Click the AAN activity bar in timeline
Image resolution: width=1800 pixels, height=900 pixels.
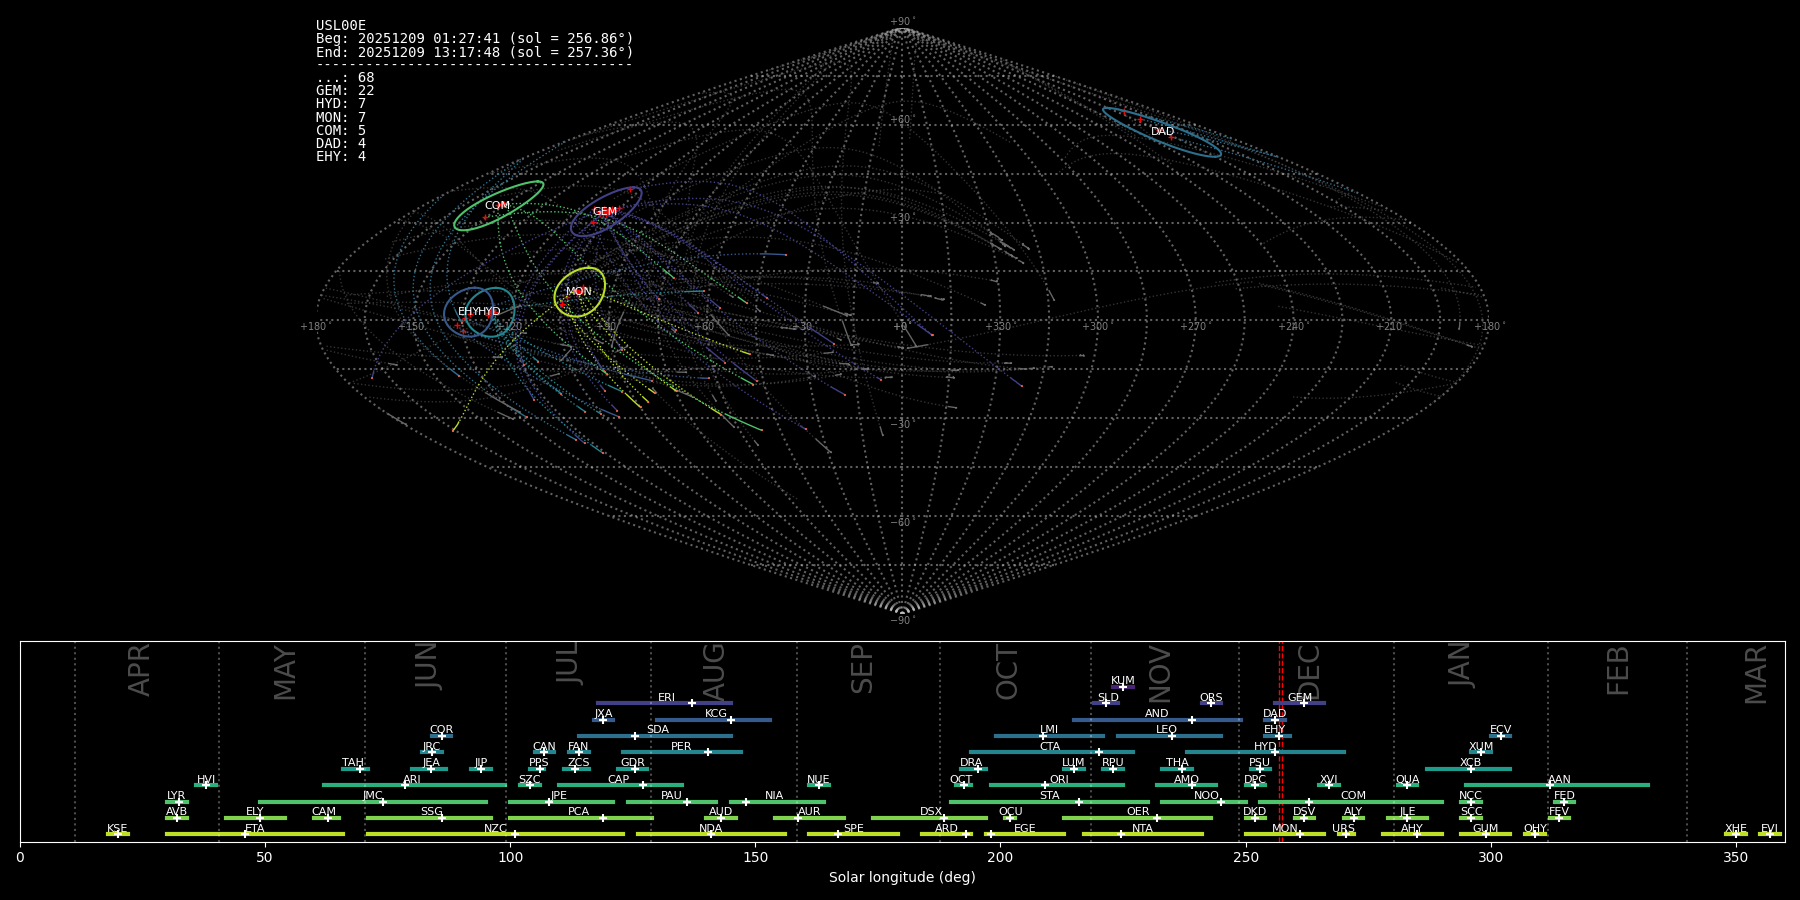click(x=1557, y=785)
